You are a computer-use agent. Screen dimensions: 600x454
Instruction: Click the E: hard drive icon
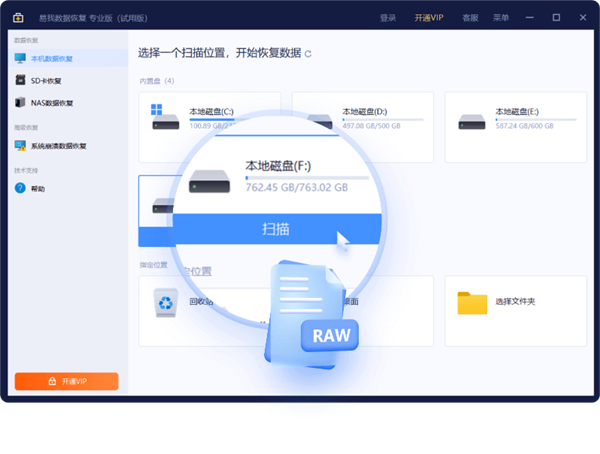click(471, 122)
